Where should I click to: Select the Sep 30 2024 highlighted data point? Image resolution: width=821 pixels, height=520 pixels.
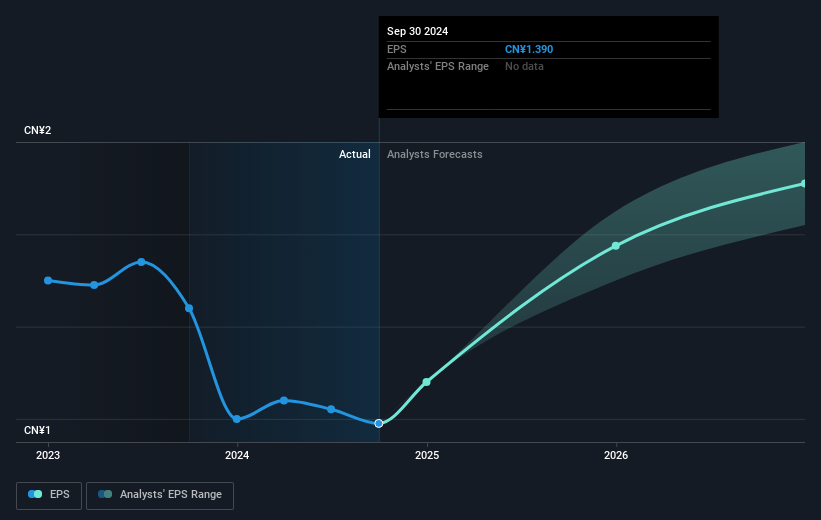click(x=379, y=423)
